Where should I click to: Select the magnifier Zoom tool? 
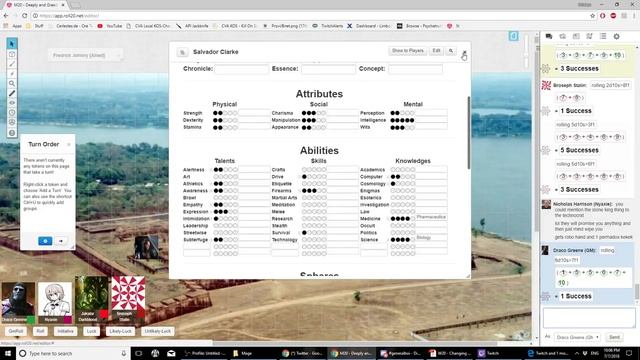tap(12, 83)
